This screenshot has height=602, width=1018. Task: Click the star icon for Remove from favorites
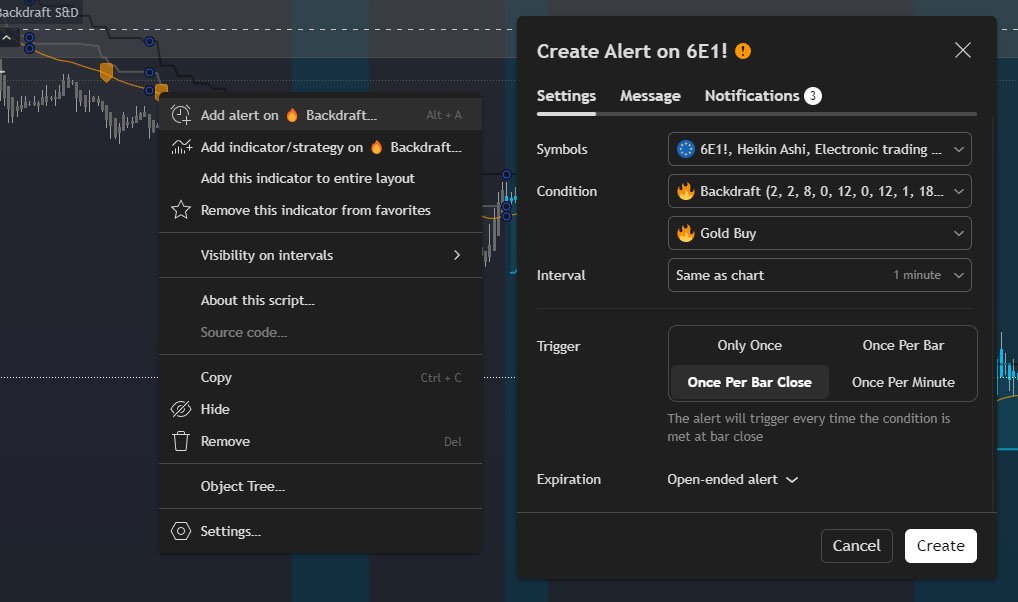181,210
